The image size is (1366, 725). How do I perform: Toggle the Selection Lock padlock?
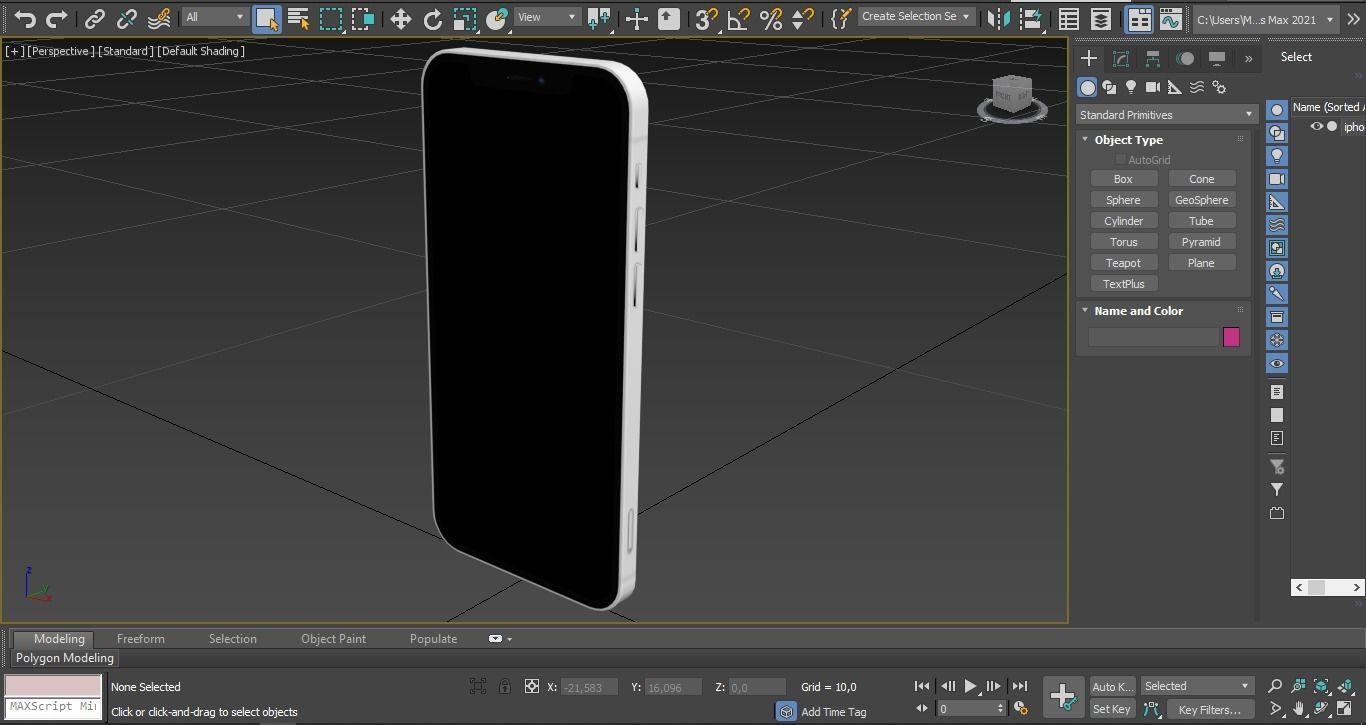coord(505,686)
